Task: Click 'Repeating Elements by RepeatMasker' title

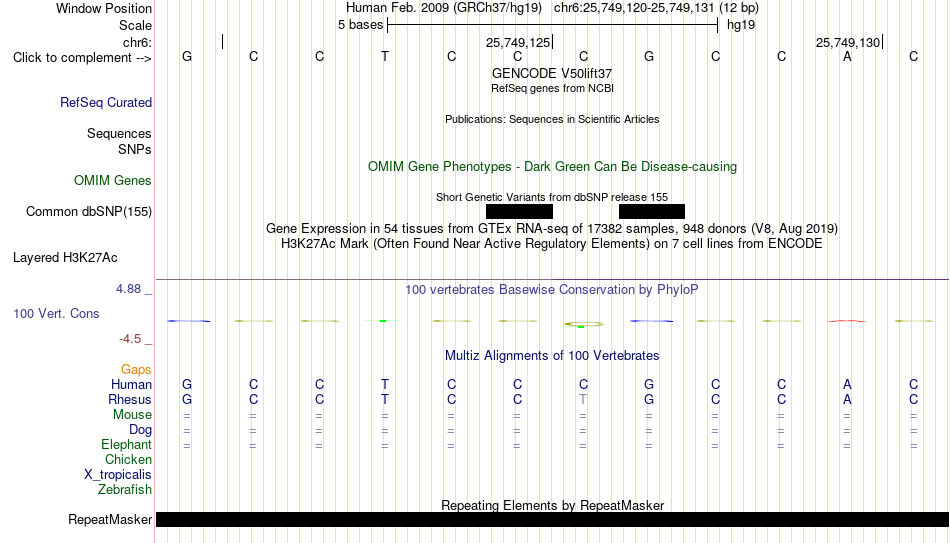Action: pos(552,505)
